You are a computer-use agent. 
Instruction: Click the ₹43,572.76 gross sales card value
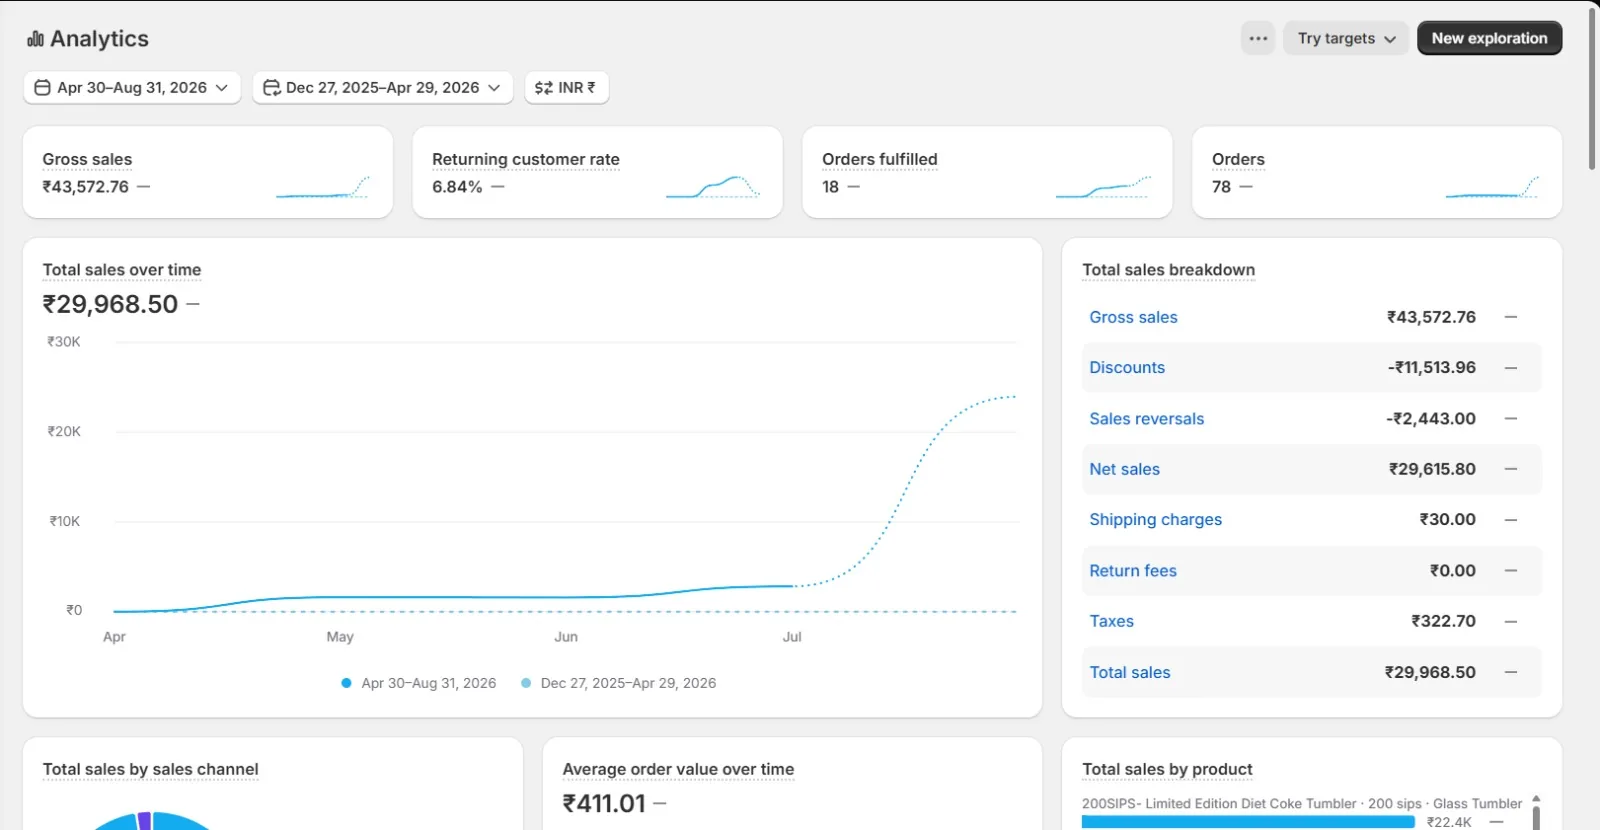click(x=85, y=187)
